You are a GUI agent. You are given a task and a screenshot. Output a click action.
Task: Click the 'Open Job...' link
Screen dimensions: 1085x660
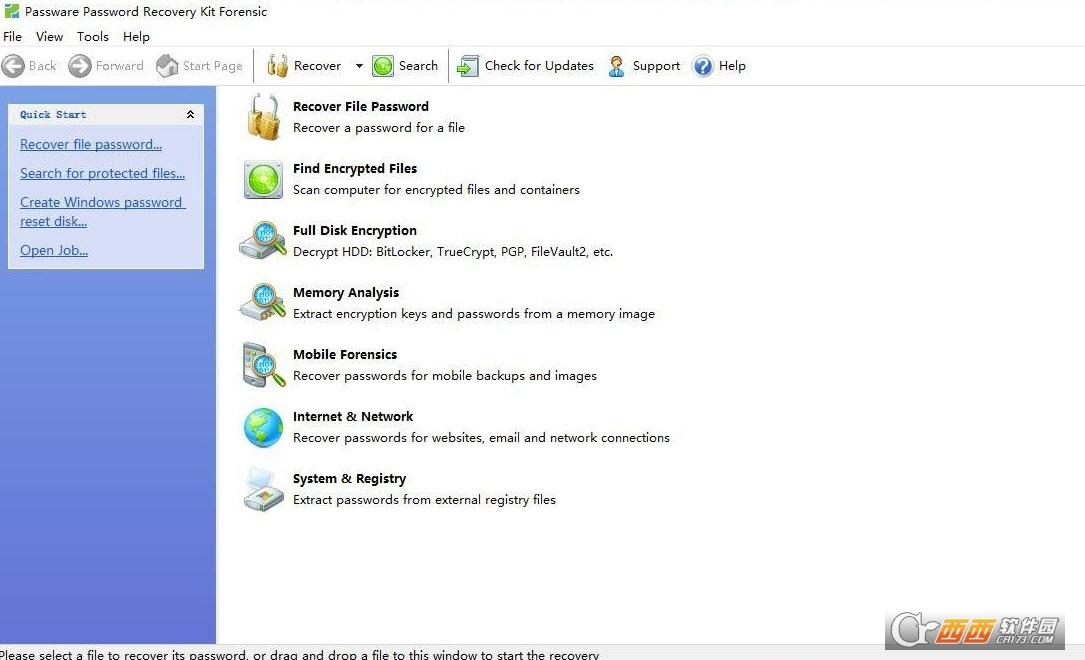coord(54,250)
